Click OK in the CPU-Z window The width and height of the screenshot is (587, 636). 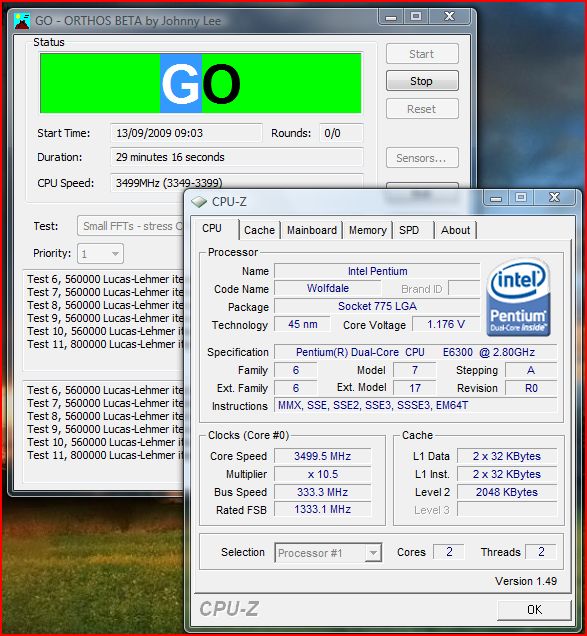(x=534, y=610)
